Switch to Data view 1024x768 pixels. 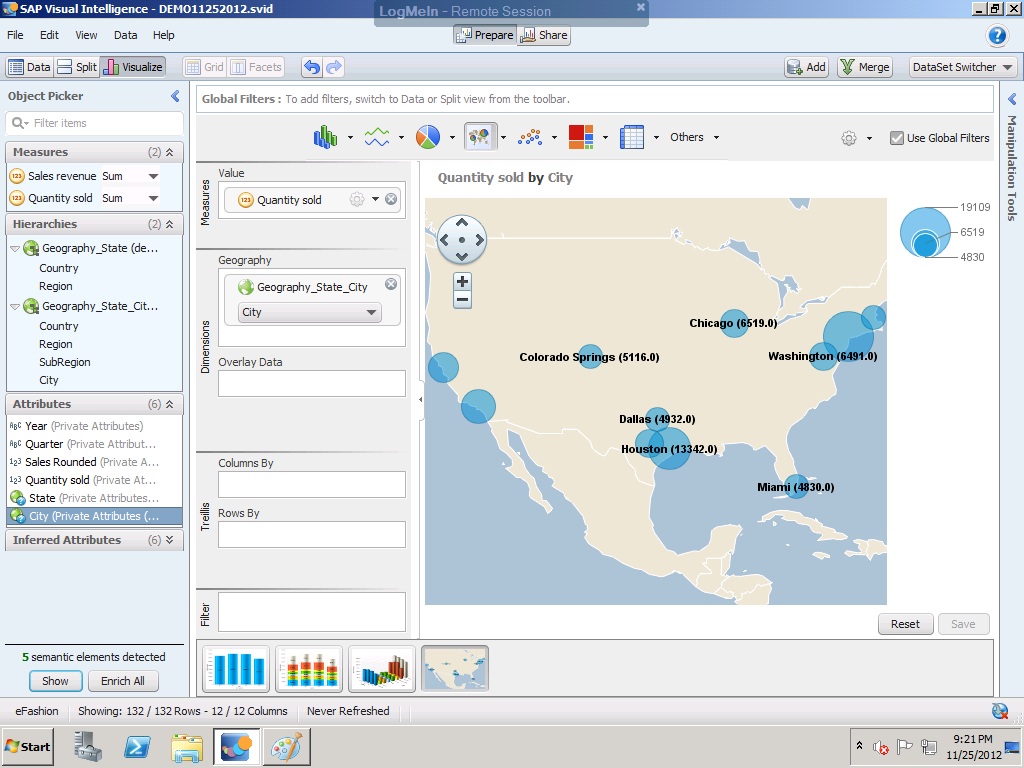(29, 67)
